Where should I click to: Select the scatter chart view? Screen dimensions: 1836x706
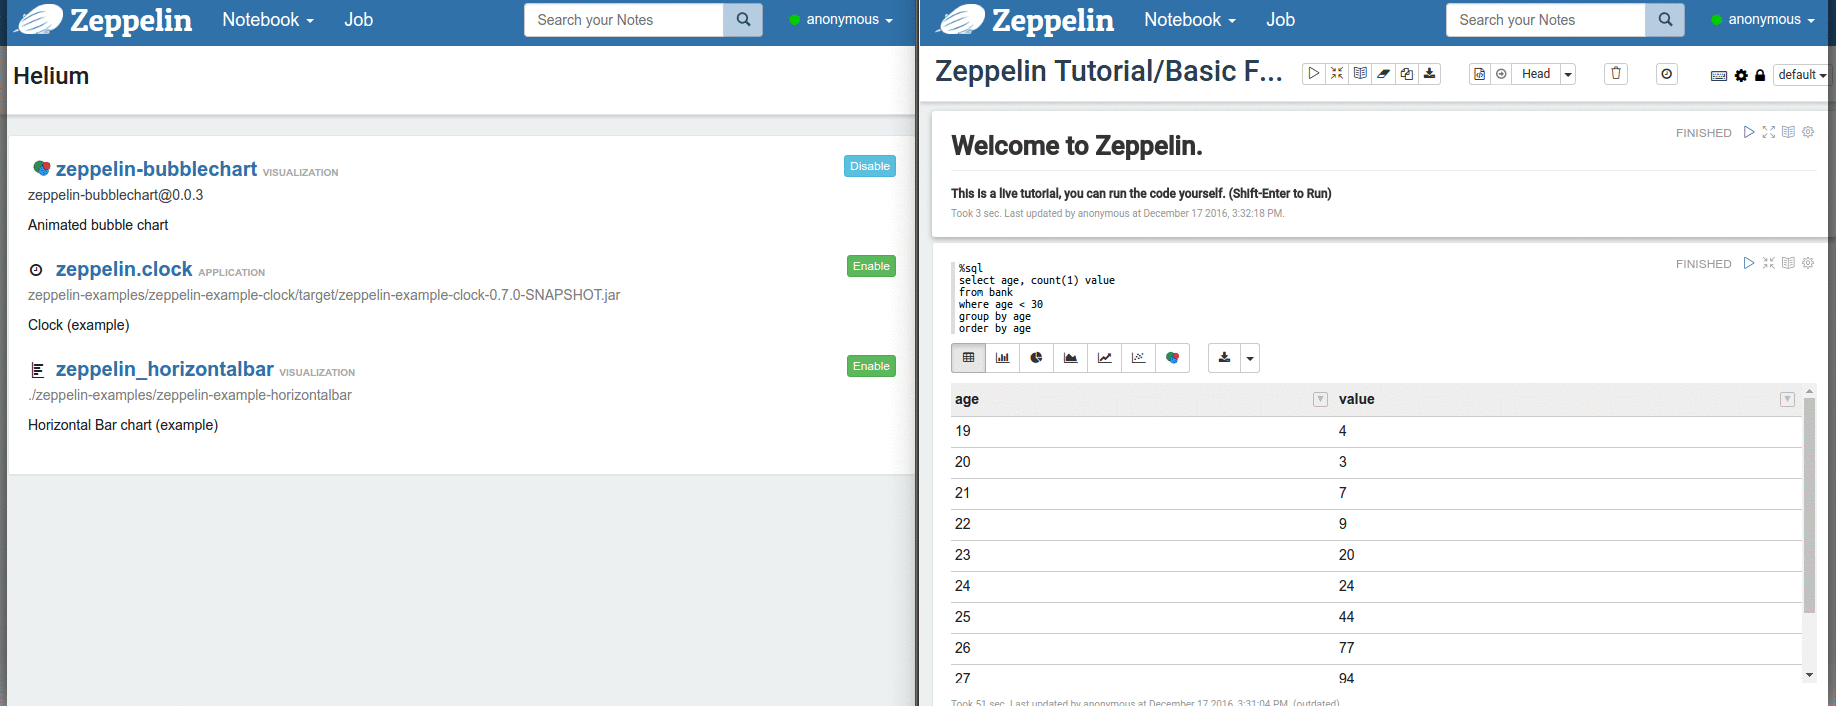[x=1138, y=358]
